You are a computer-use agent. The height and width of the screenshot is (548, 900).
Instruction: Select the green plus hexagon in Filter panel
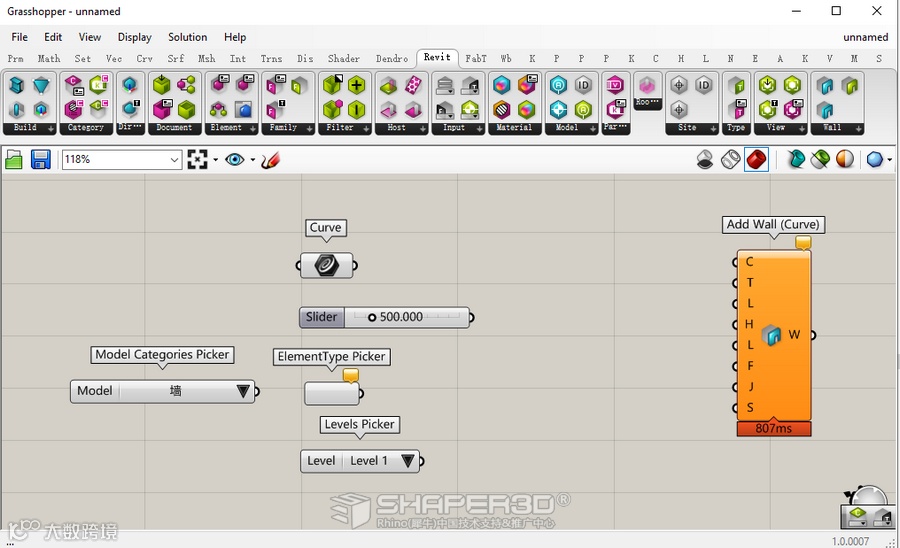coord(356,85)
